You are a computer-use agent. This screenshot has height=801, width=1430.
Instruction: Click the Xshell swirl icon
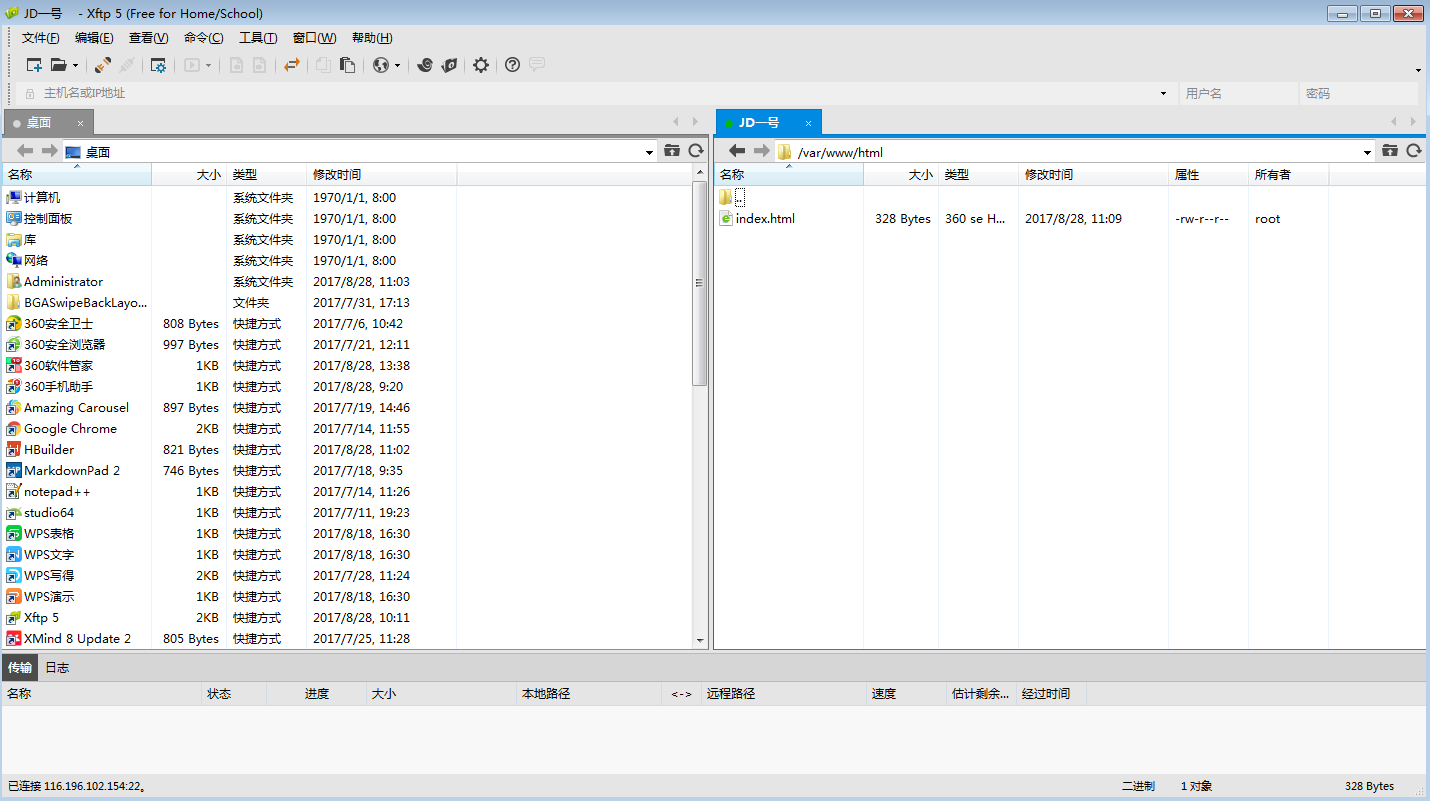pyautogui.click(x=425, y=65)
